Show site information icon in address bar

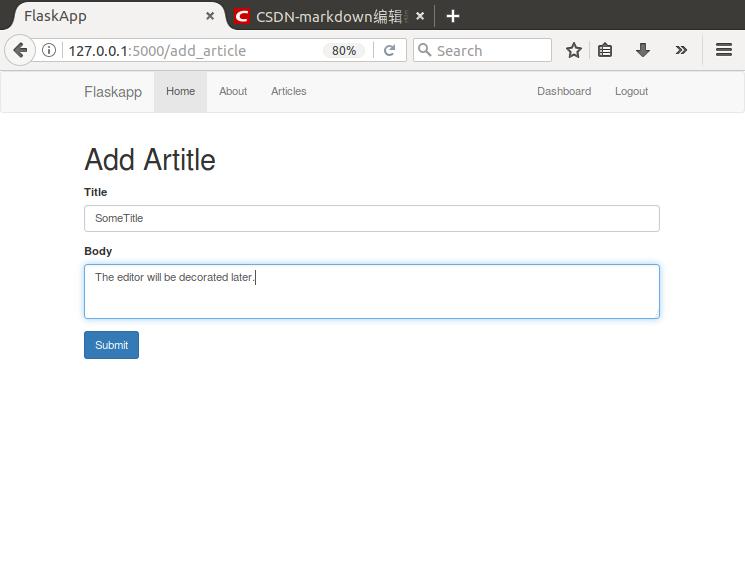tap(48, 50)
